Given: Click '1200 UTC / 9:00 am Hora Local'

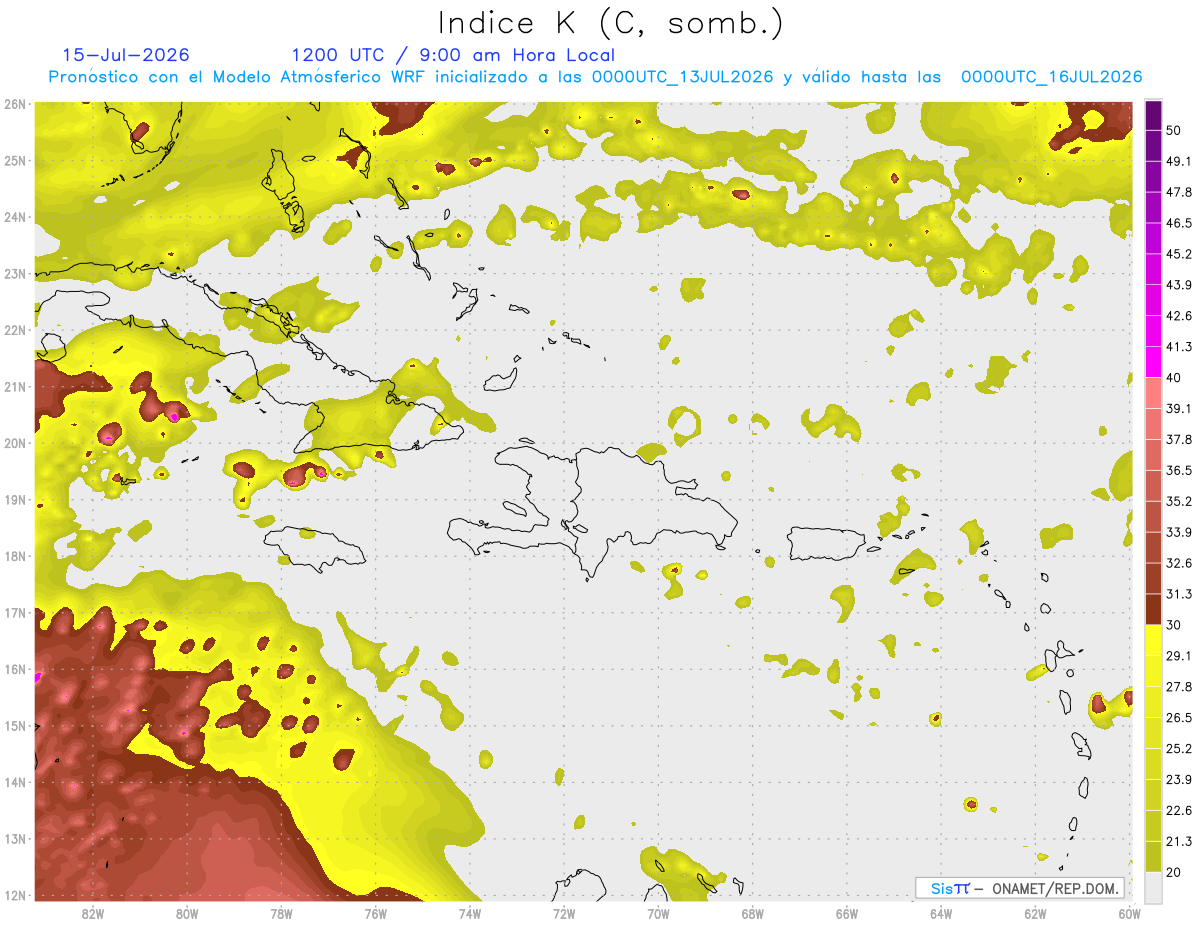Looking at the screenshot, I should [x=453, y=56].
